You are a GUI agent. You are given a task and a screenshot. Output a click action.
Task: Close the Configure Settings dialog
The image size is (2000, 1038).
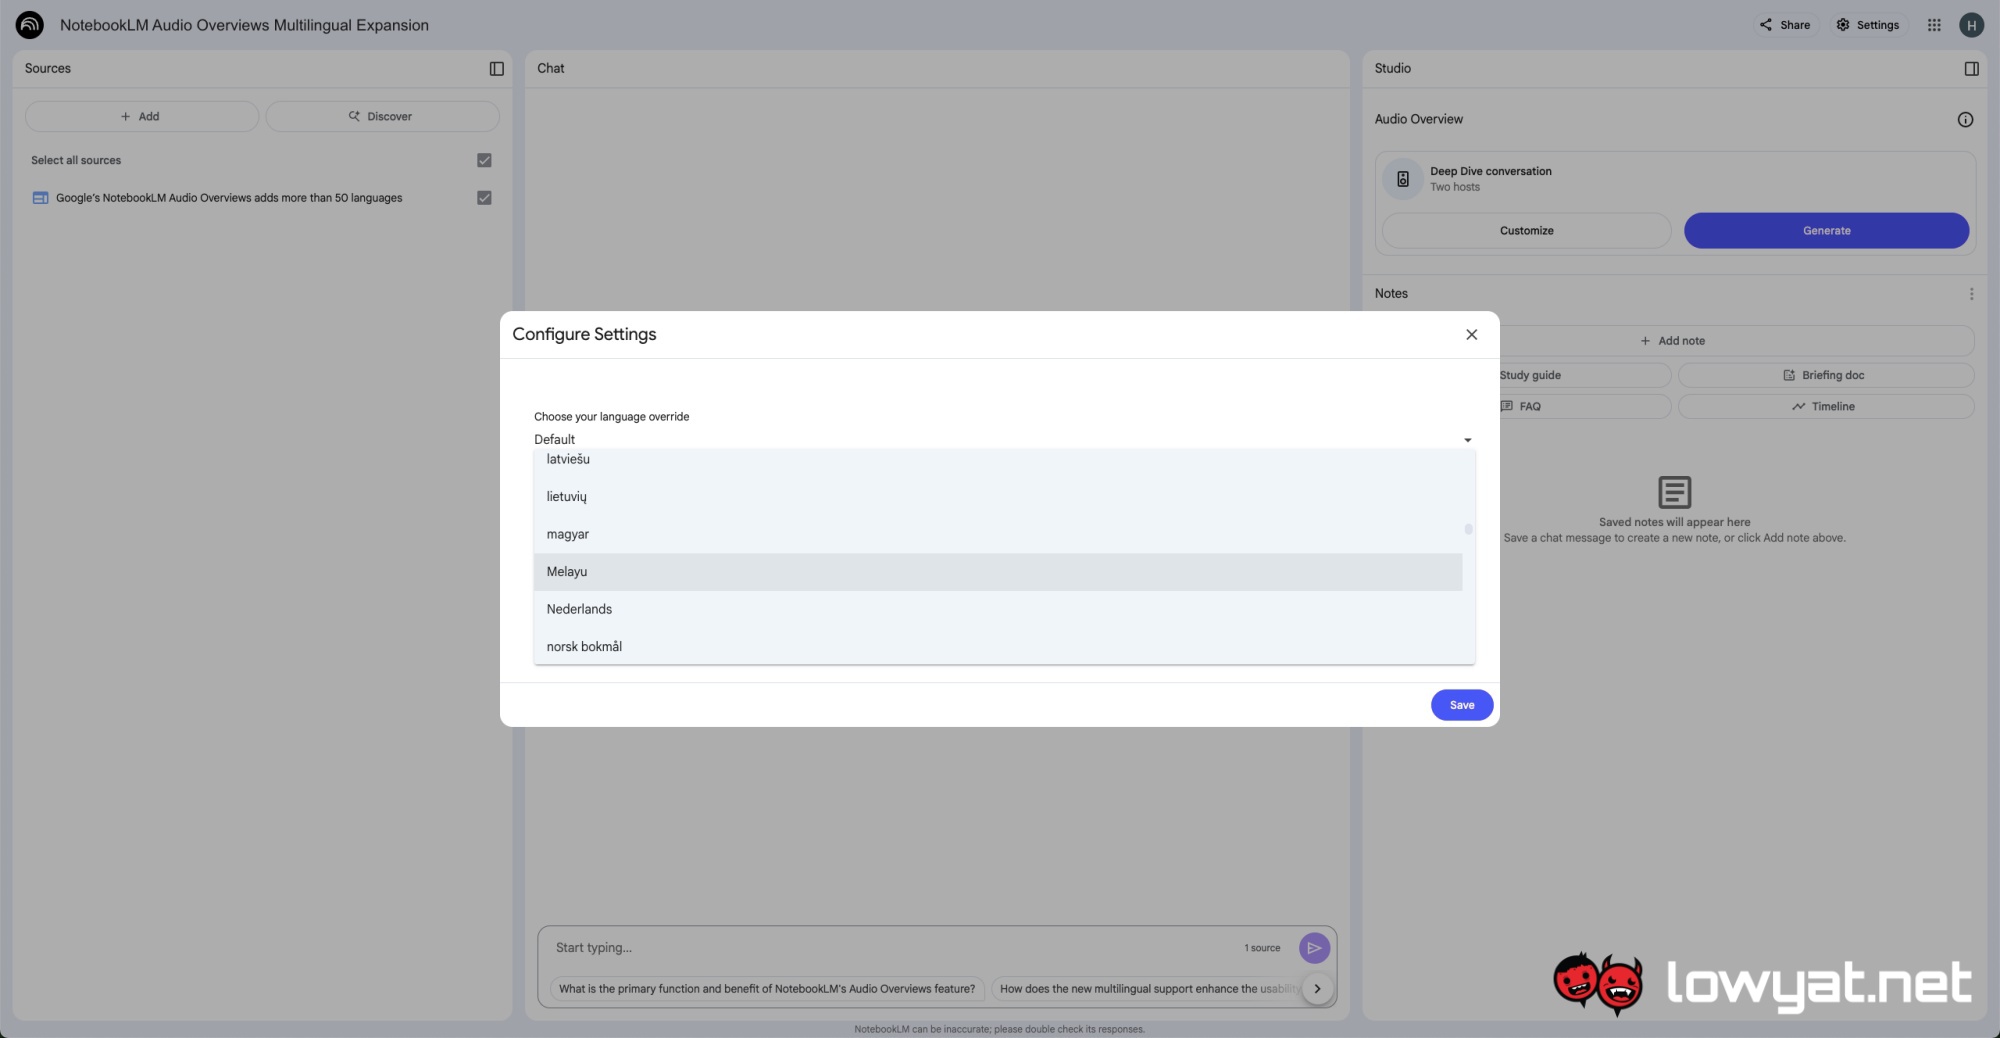1471,335
